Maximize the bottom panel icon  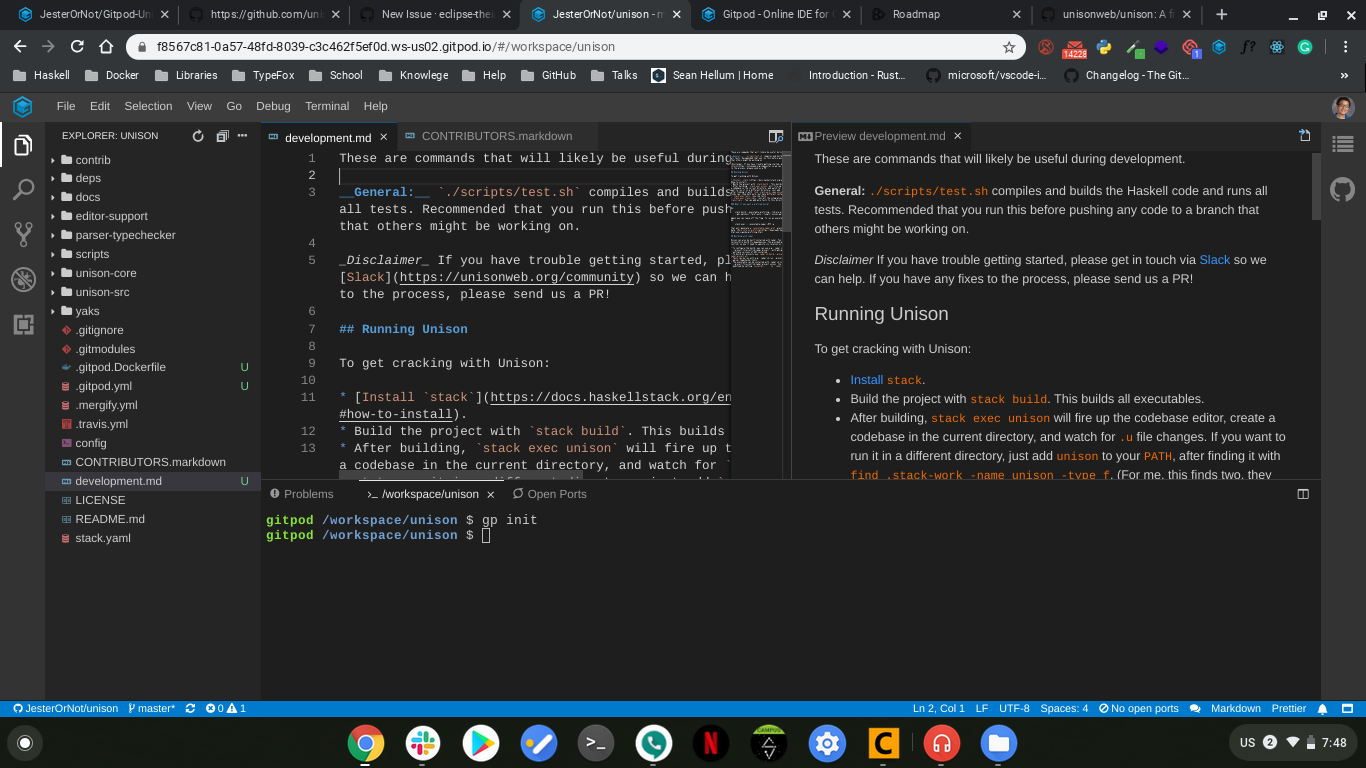pyautogui.click(x=1303, y=494)
